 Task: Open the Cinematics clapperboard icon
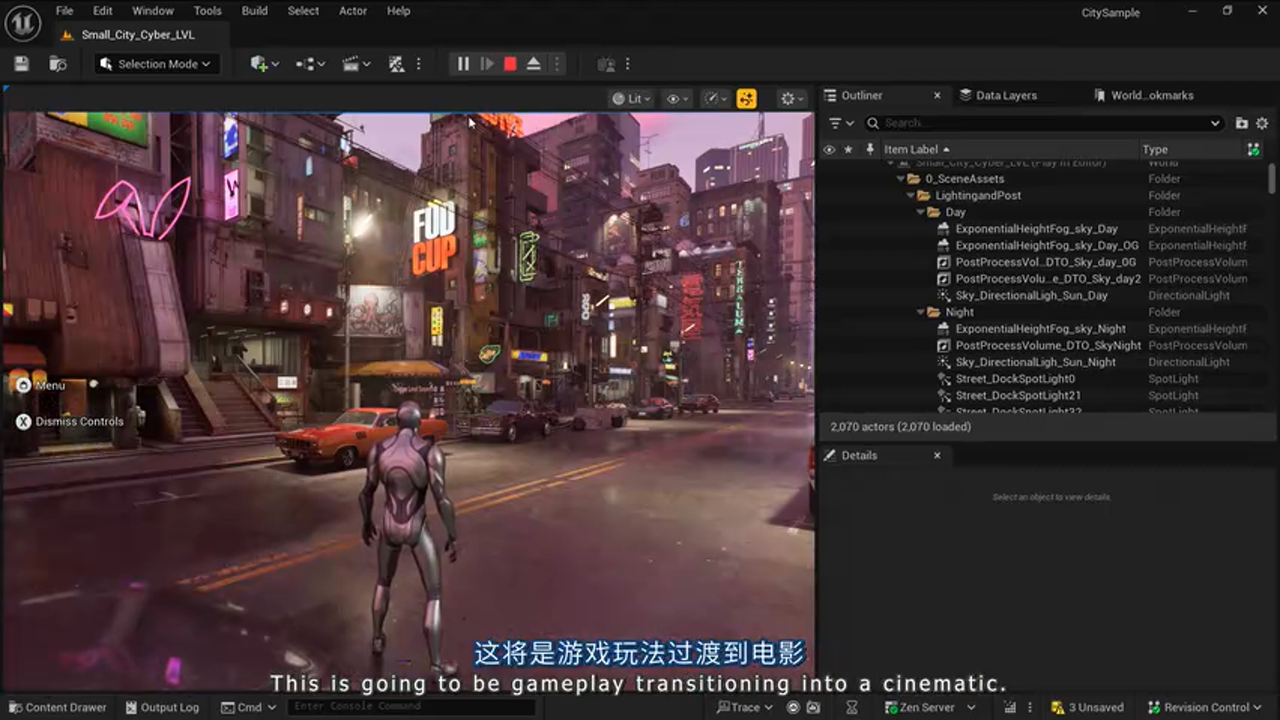[x=352, y=63]
